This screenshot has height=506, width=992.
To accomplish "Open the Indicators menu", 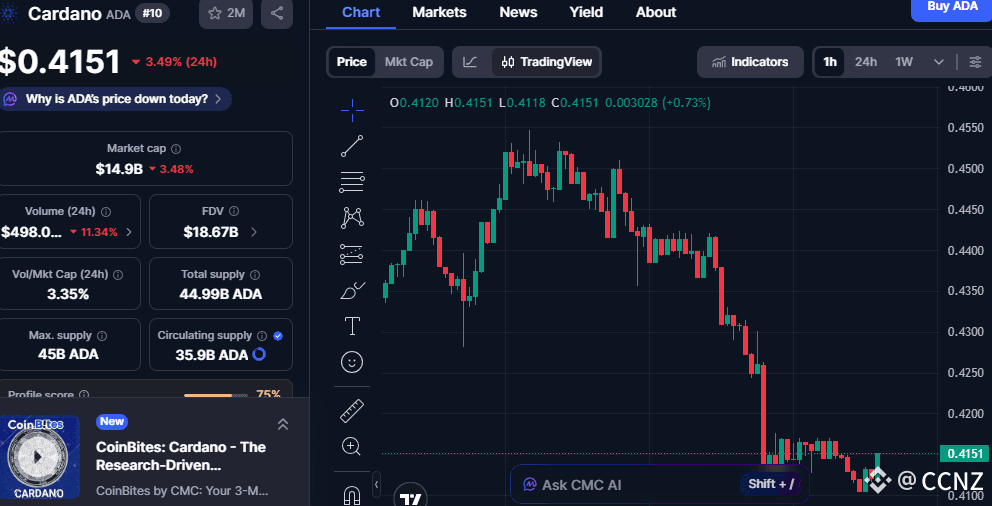I will pos(750,62).
